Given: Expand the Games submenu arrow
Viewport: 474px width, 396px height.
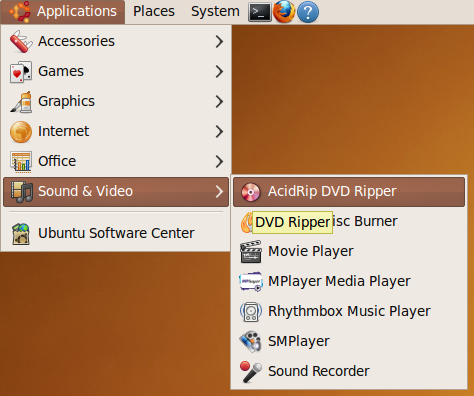Looking at the screenshot, I should coord(219,71).
